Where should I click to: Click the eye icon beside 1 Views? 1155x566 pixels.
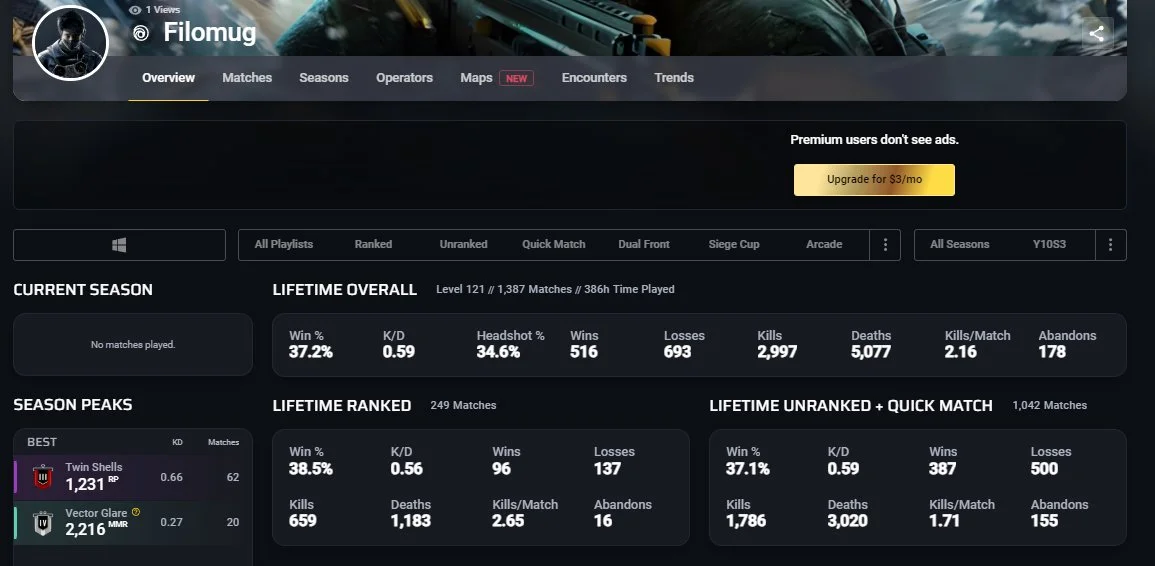135,9
